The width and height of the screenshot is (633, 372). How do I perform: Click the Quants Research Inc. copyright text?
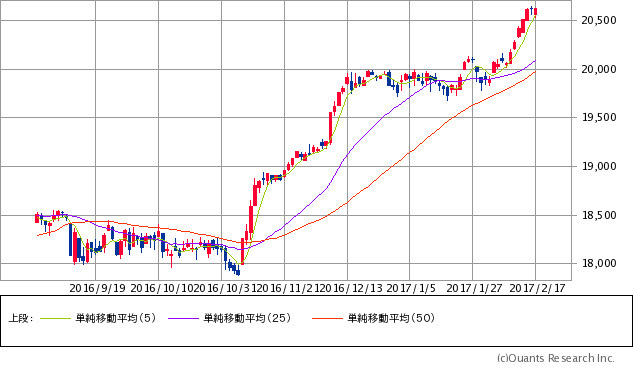click(x=555, y=358)
